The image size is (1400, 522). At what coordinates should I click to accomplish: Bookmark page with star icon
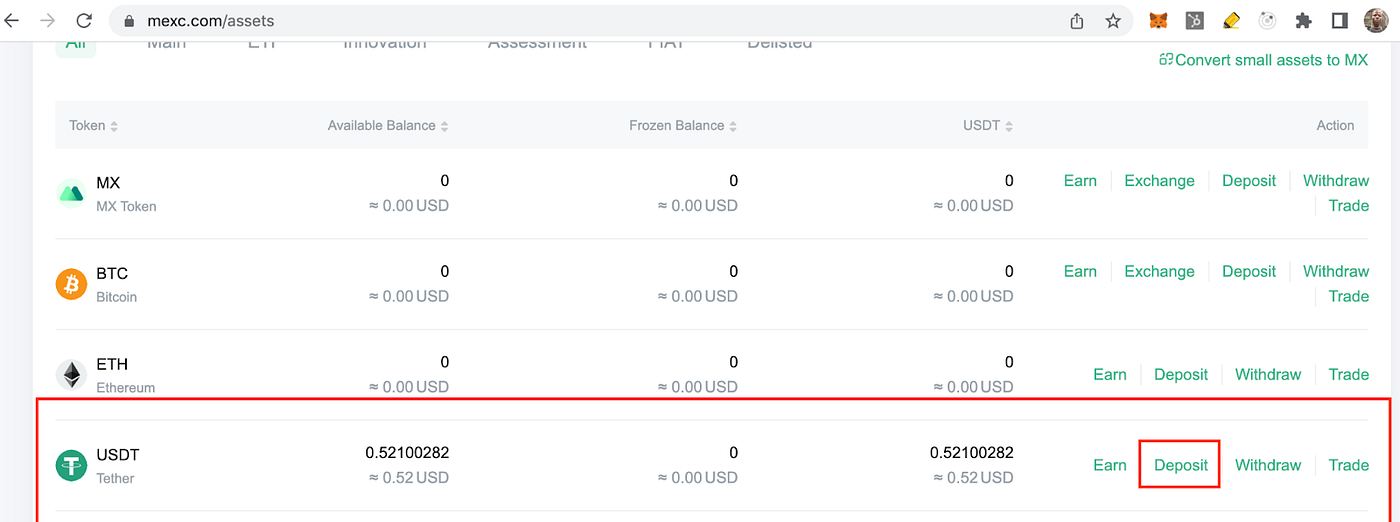point(1113,21)
